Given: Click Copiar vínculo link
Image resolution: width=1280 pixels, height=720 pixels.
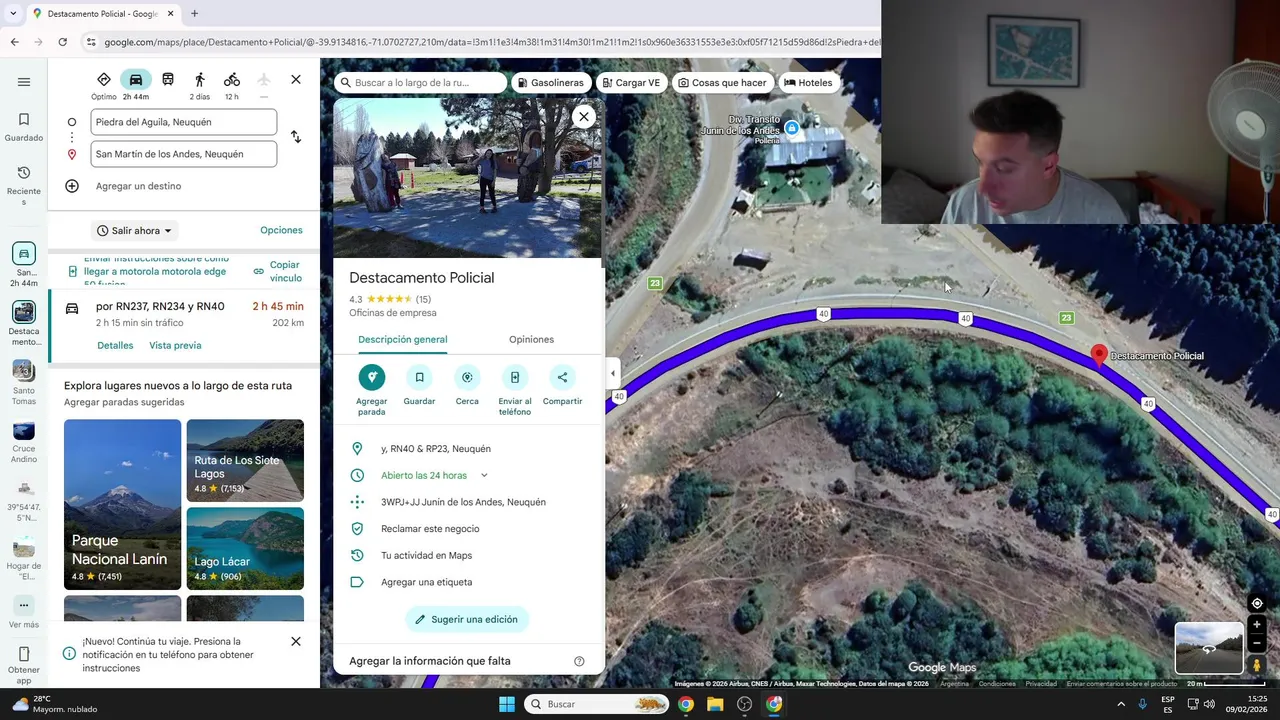Looking at the screenshot, I should click(277, 271).
